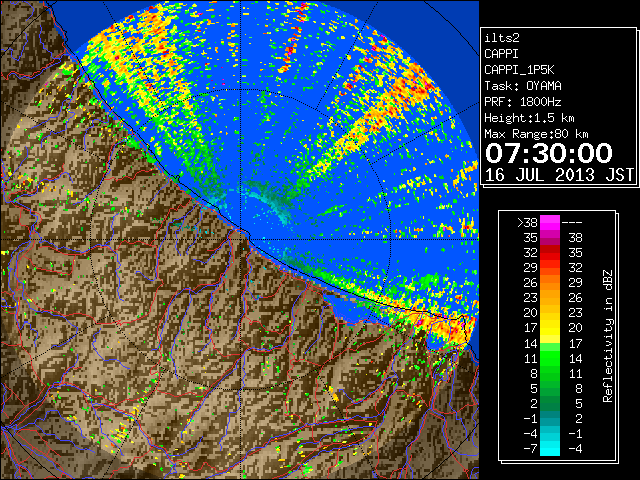The height and width of the screenshot is (480, 640).
Task: Click the 'Task: OYAMA' line
Action: point(523,86)
